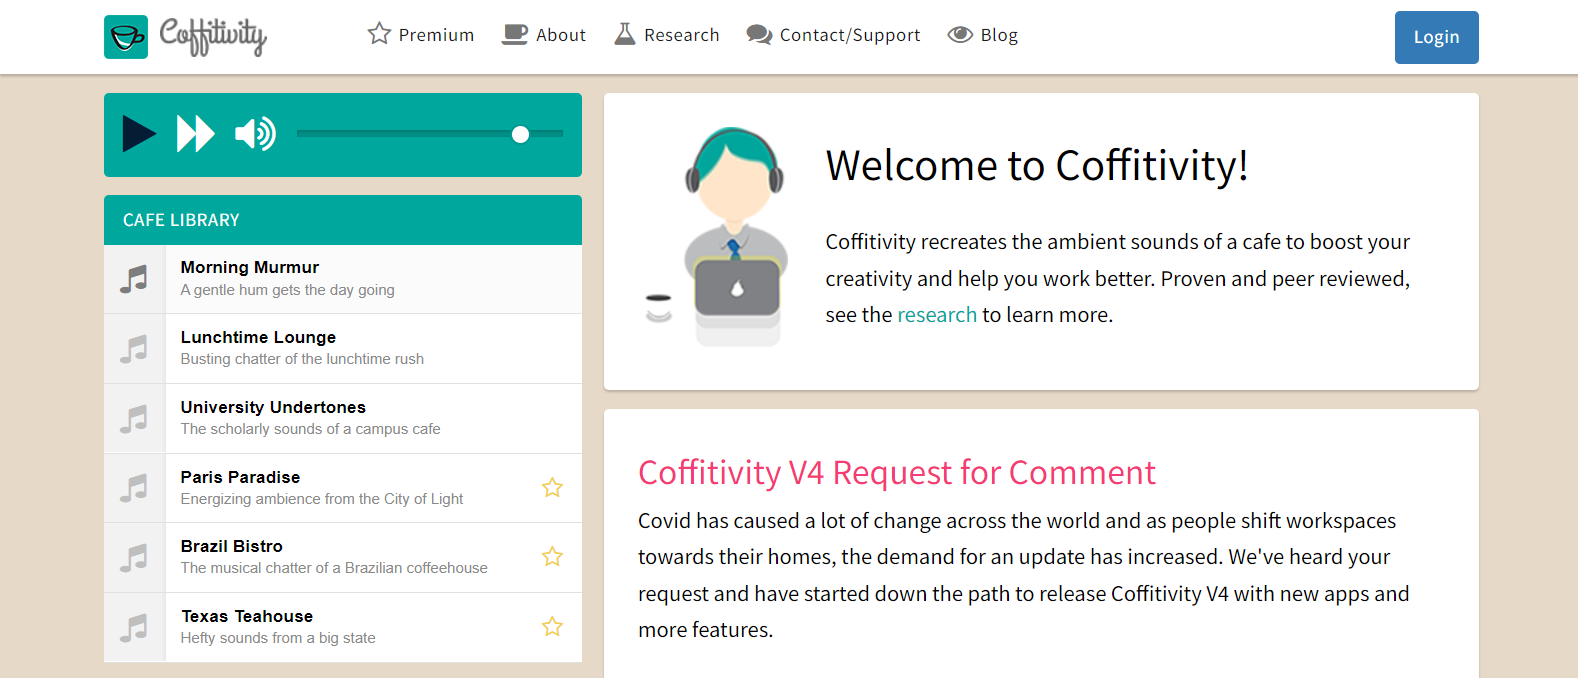Skip to next track with fast-forward icon

click(x=196, y=134)
